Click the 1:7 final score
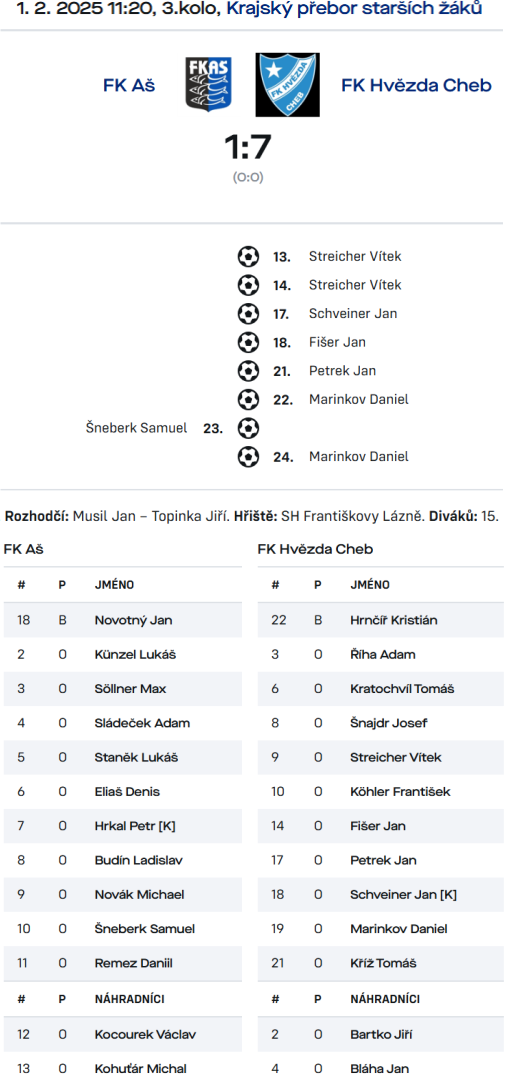Viewport: 505px width, 1084px height. pos(248,147)
